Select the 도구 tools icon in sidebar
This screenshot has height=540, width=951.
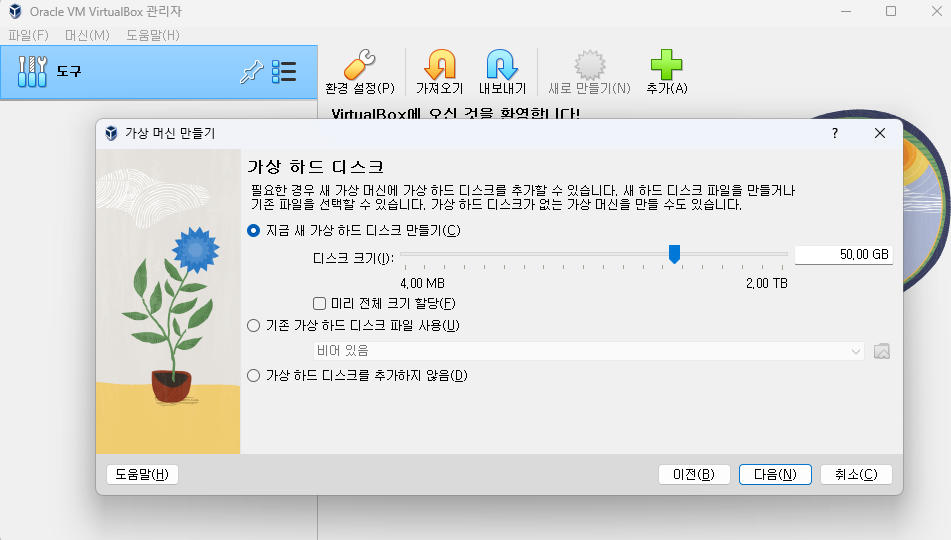point(32,72)
